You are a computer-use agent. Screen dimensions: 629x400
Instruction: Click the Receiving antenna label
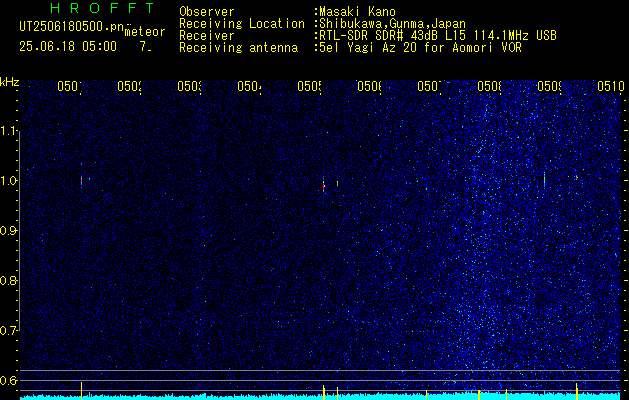[238, 48]
